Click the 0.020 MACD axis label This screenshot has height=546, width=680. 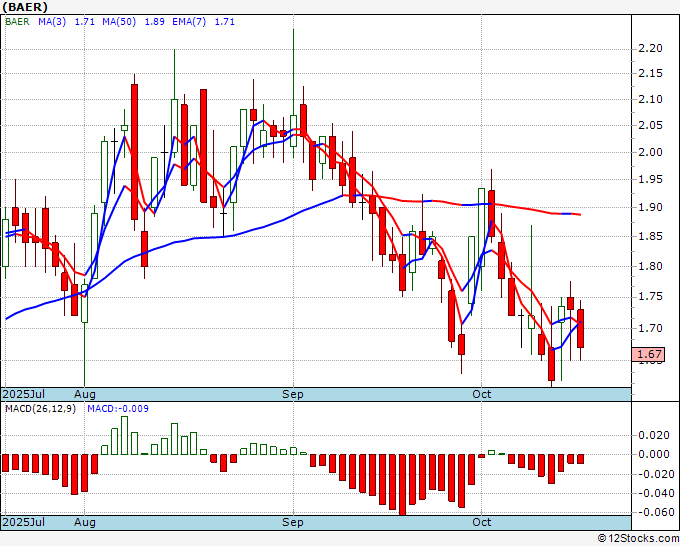(x=654, y=435)
